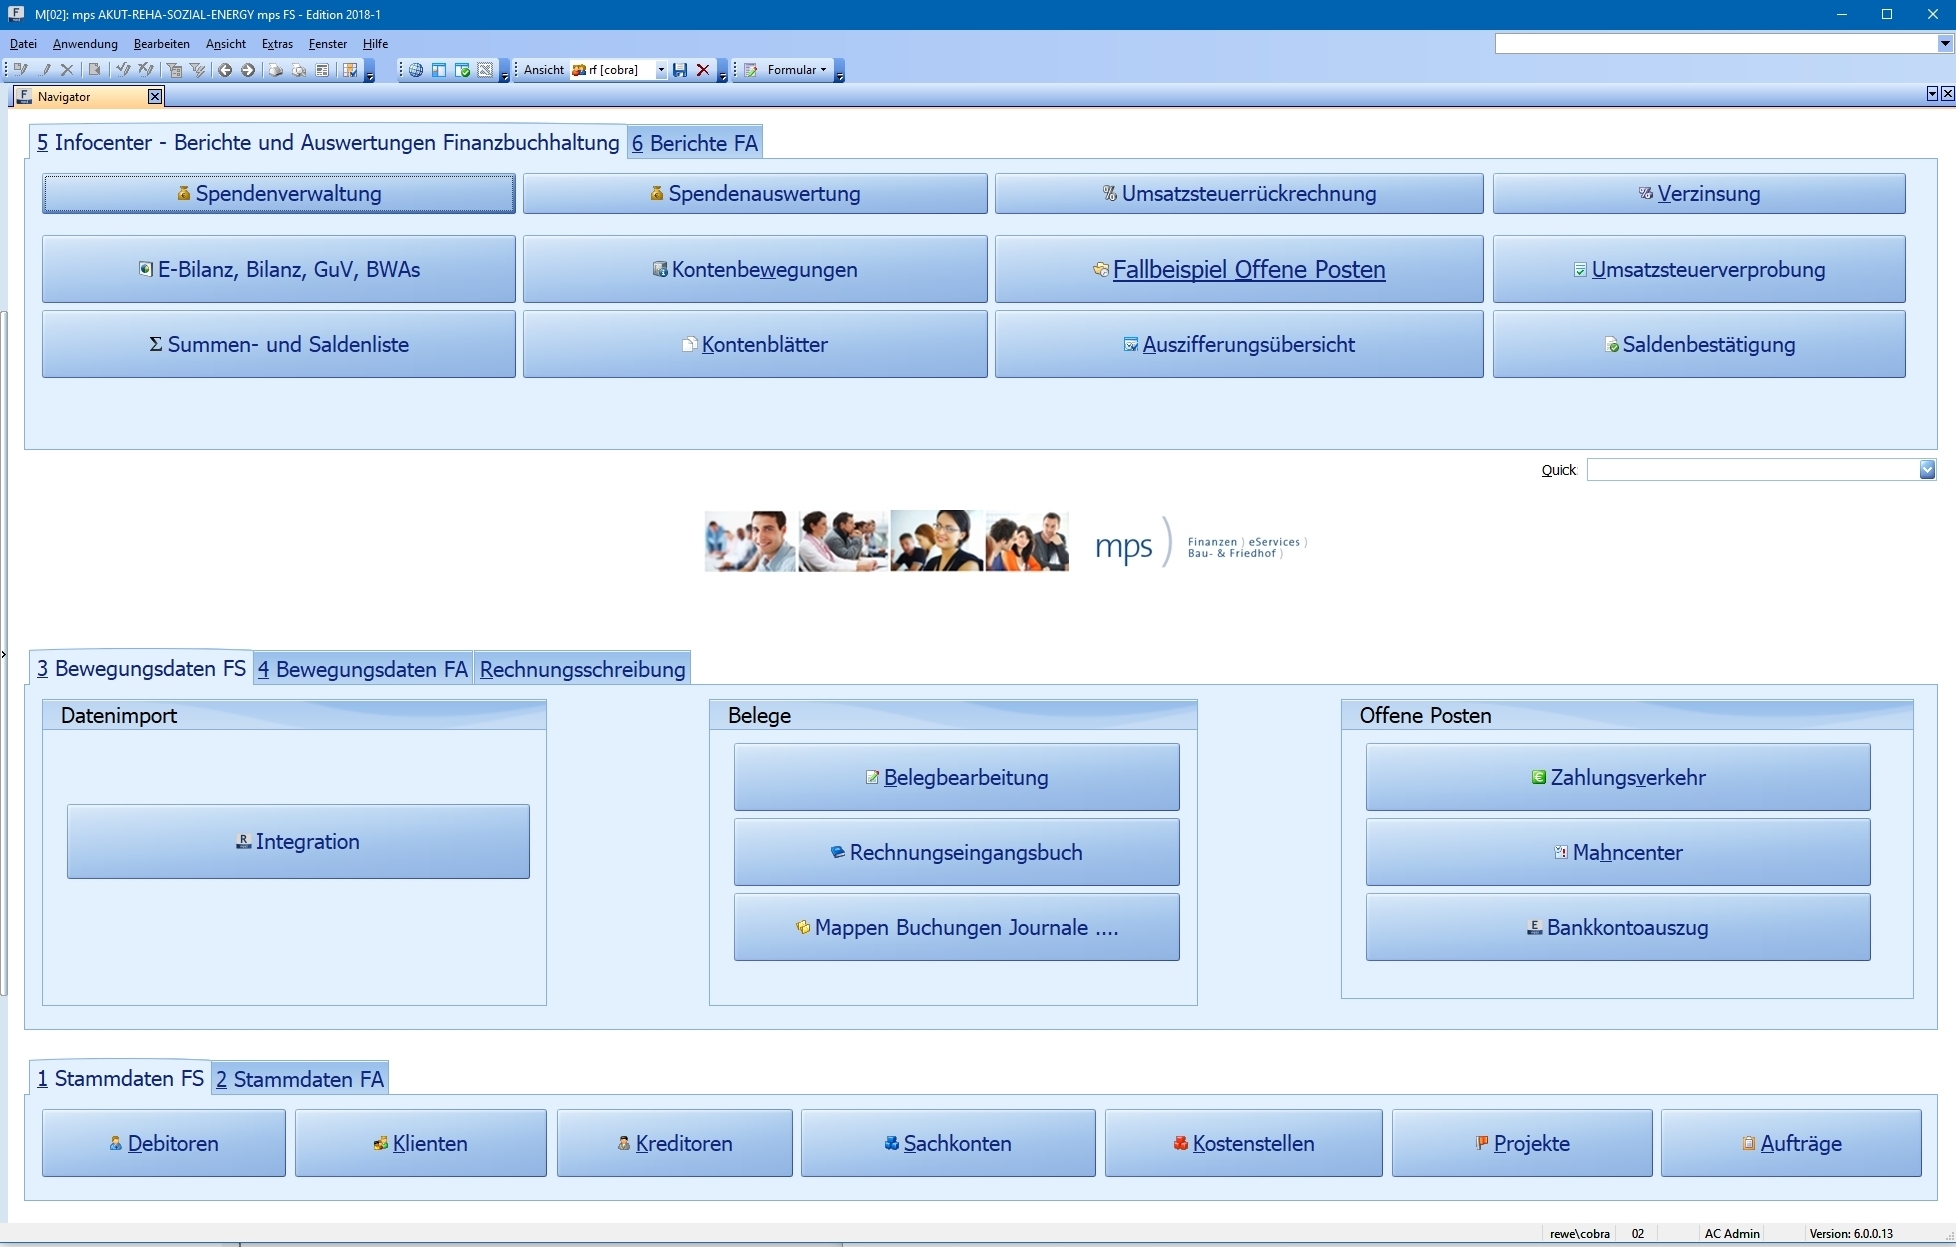Close the Navigator tab

(x=155, y=96)
